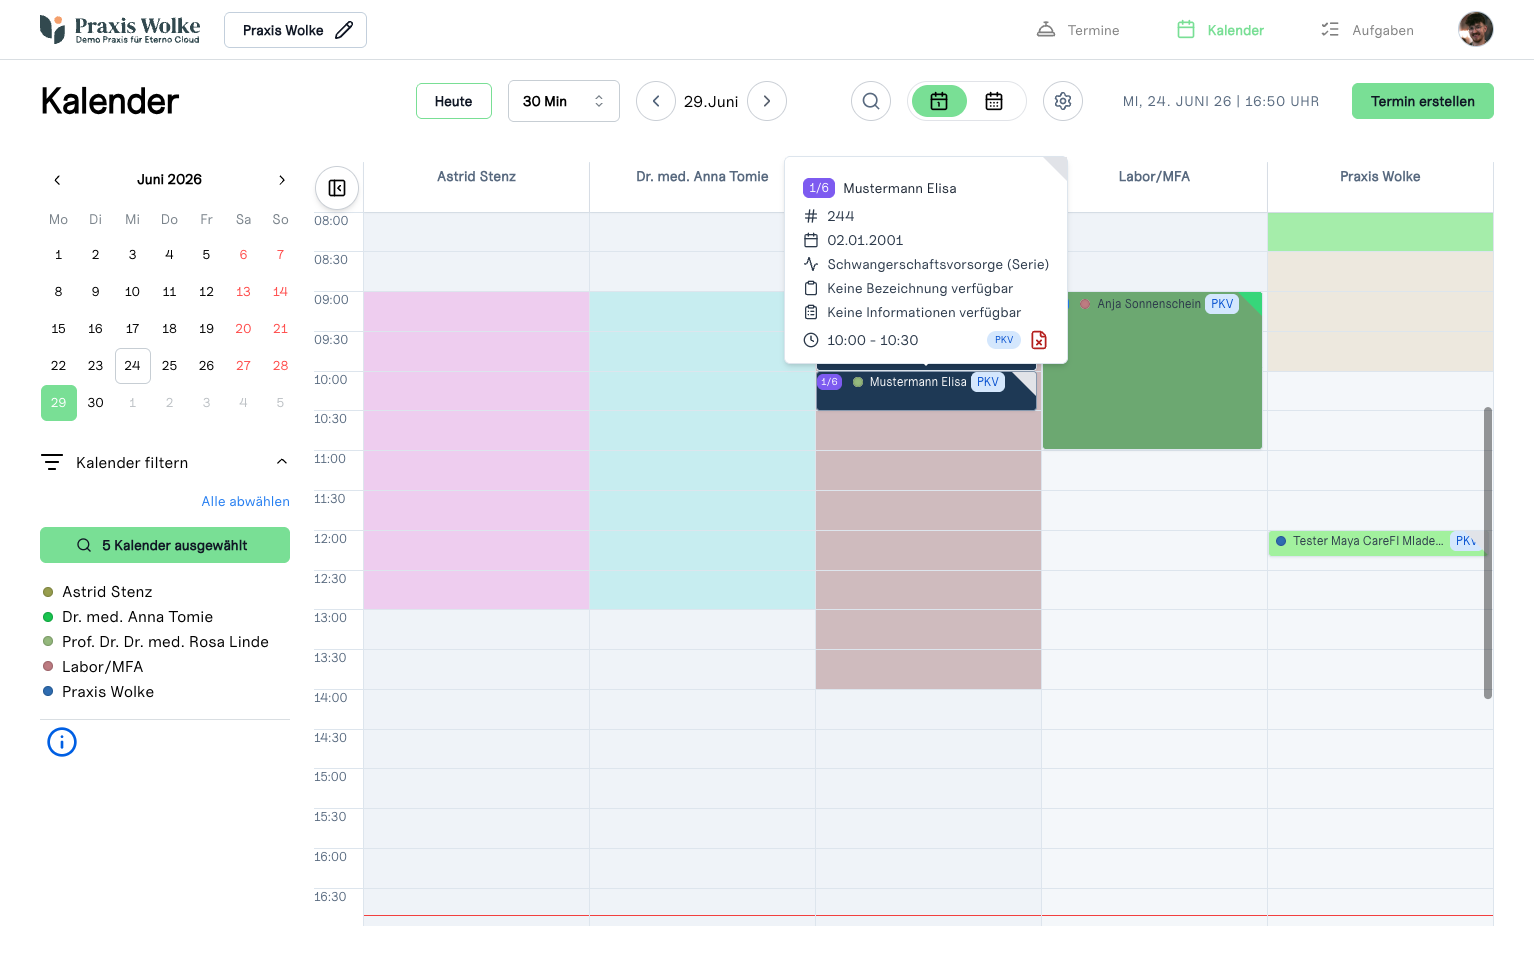Click the vertical scrollbar of the calendar grid

click(1488, 553)
